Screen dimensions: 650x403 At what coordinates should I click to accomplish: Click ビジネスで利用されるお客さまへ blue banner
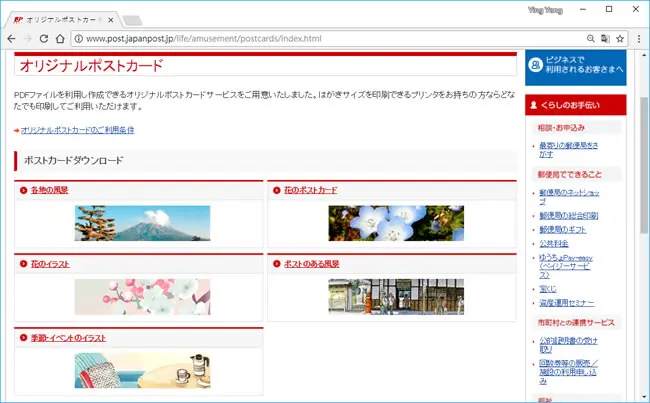coord(575,68)
